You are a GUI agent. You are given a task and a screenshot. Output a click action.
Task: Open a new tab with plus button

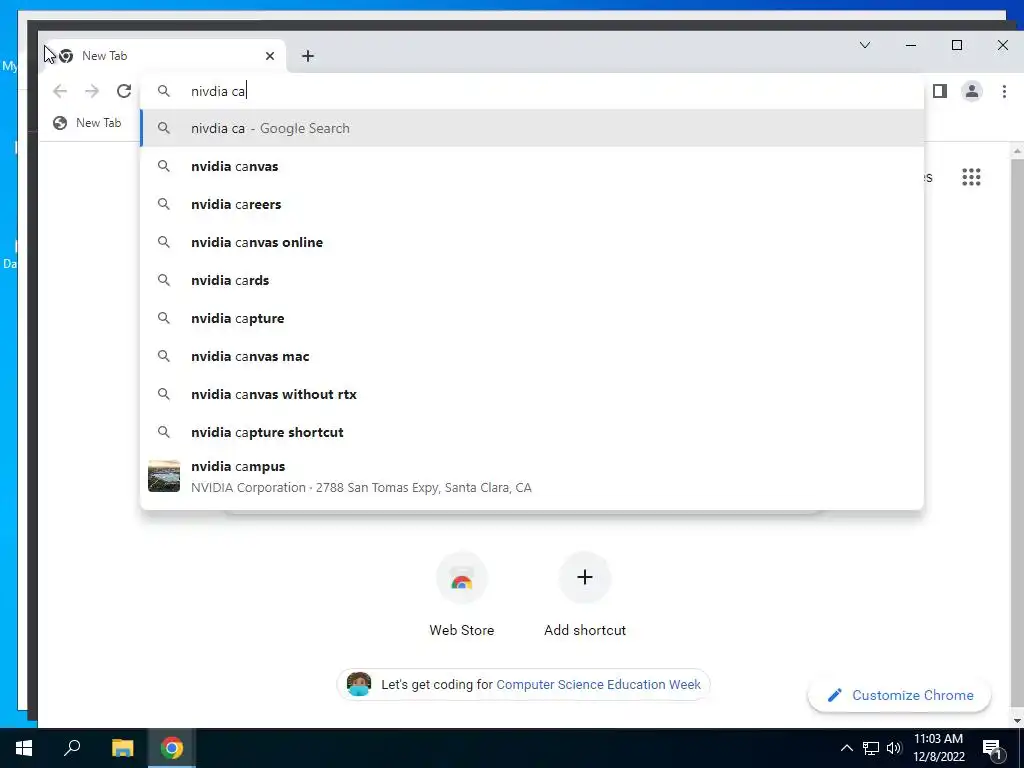(x=308, y=56)
